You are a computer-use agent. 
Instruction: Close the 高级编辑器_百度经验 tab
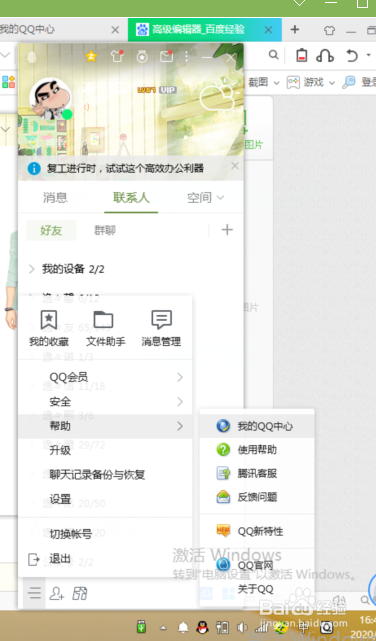pyautogui.click(x=268, y=30)
